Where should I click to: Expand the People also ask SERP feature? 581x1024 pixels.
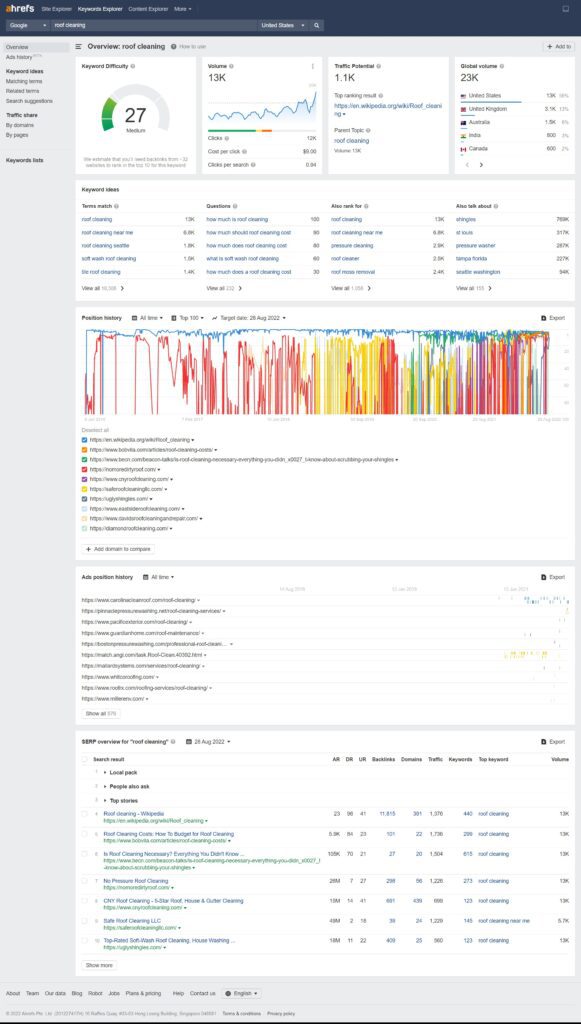click(x=127, y=786)
